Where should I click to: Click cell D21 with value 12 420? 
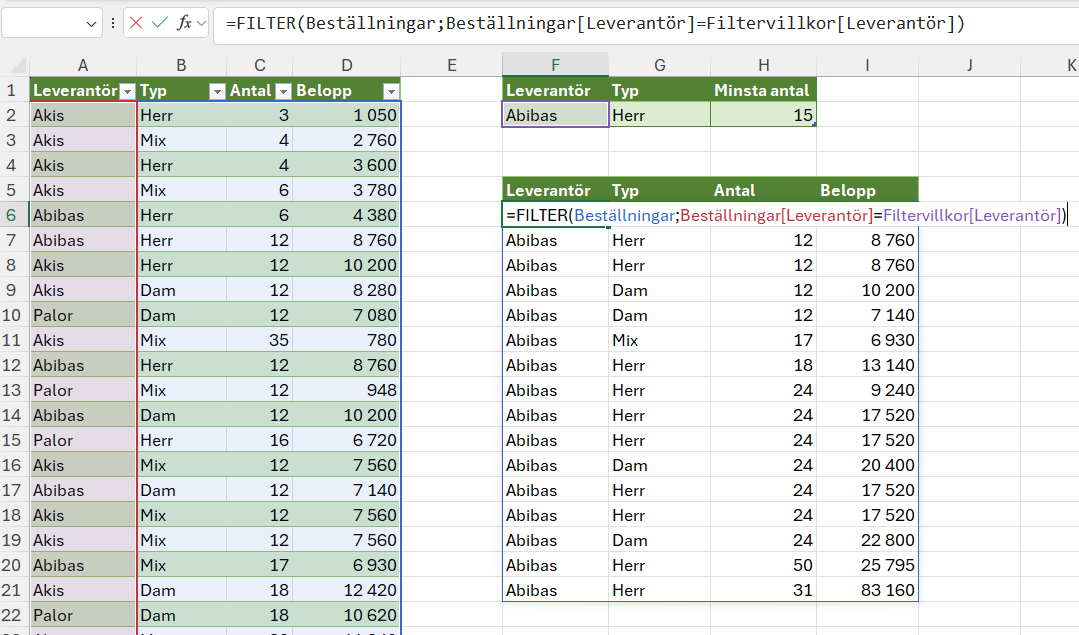tap(347, 590)
